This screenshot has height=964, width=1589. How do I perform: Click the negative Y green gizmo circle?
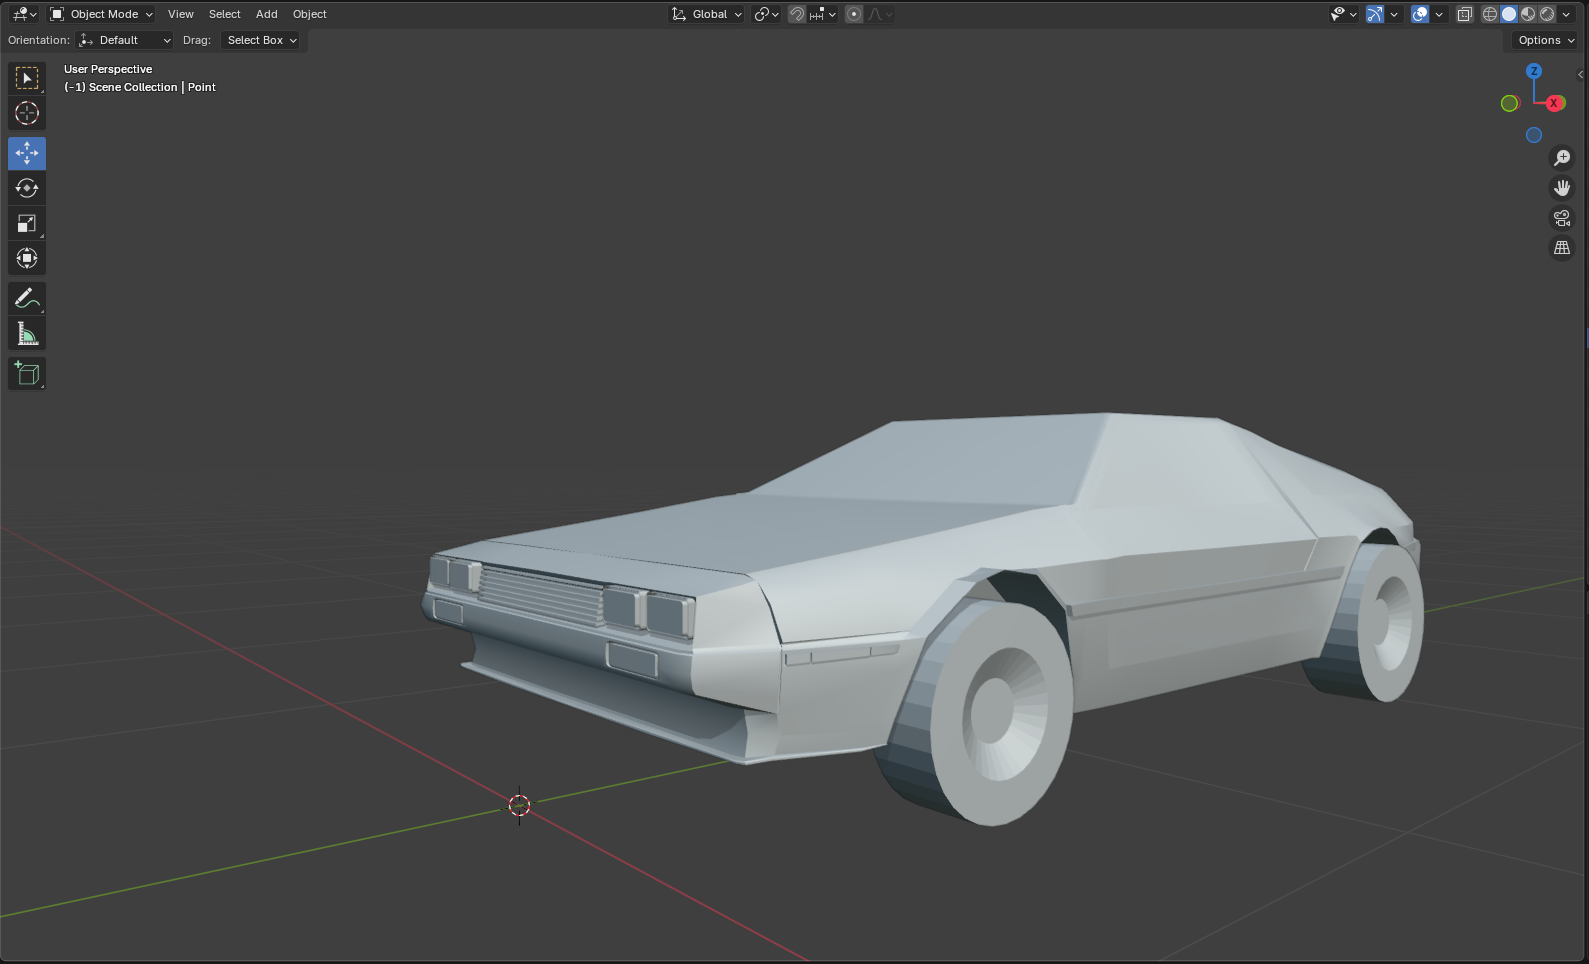[1510, 103]
